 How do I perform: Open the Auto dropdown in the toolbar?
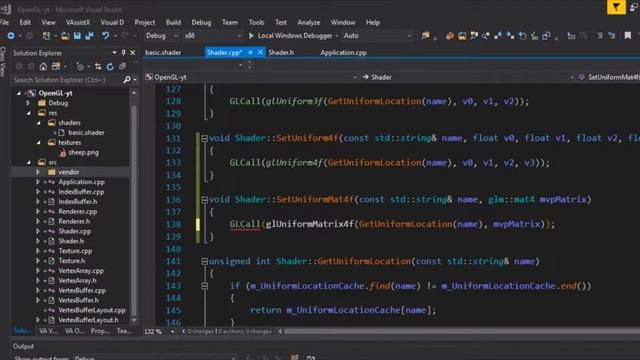[x=377, y=36]
